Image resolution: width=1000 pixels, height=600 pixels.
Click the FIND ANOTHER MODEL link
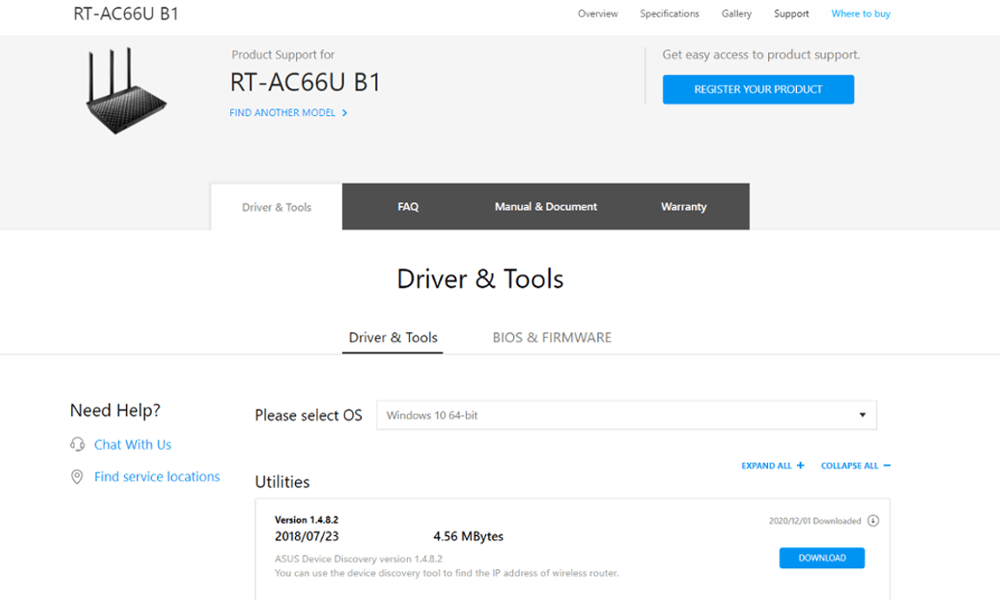[283, 113]
